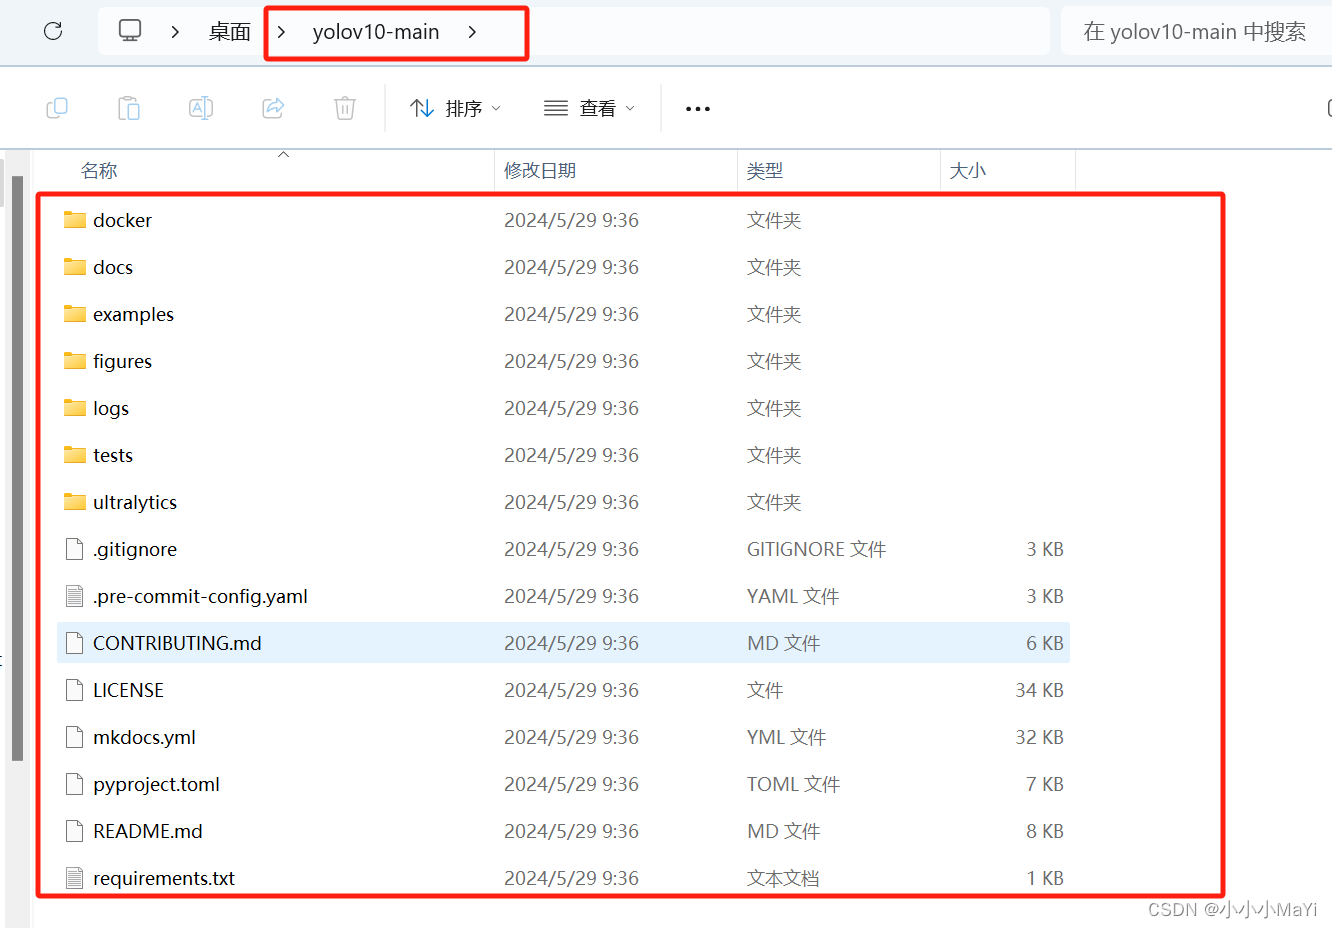Click the Paste icon in toolbar

tap(129, 108)
